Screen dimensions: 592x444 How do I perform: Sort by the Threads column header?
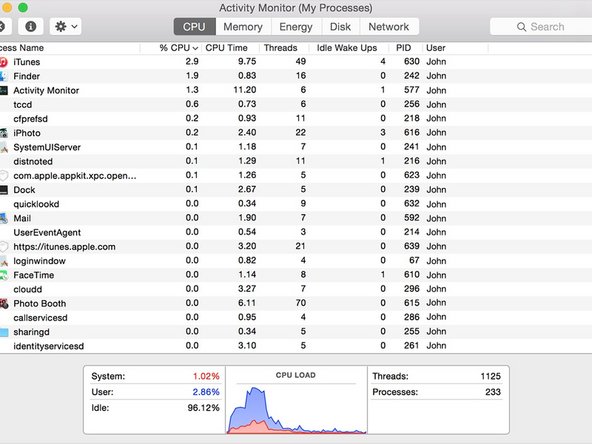pos(281,48)
